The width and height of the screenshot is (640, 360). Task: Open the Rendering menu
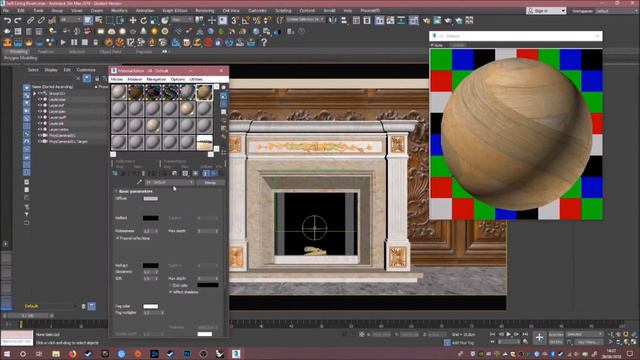pos(204,11)
